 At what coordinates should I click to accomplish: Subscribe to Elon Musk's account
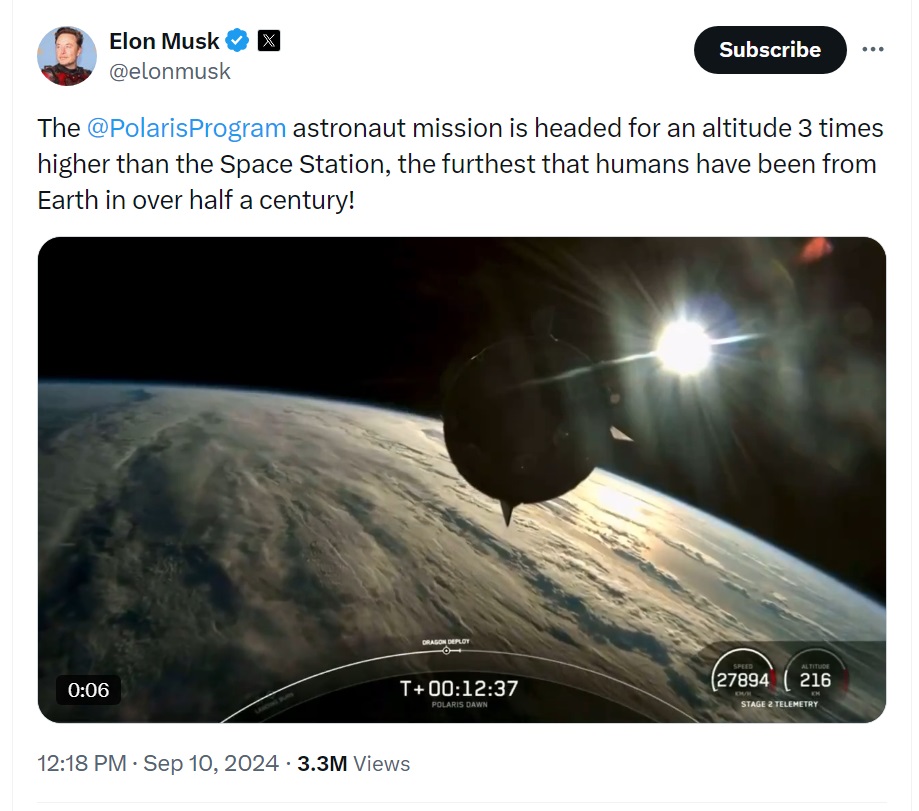770,50
